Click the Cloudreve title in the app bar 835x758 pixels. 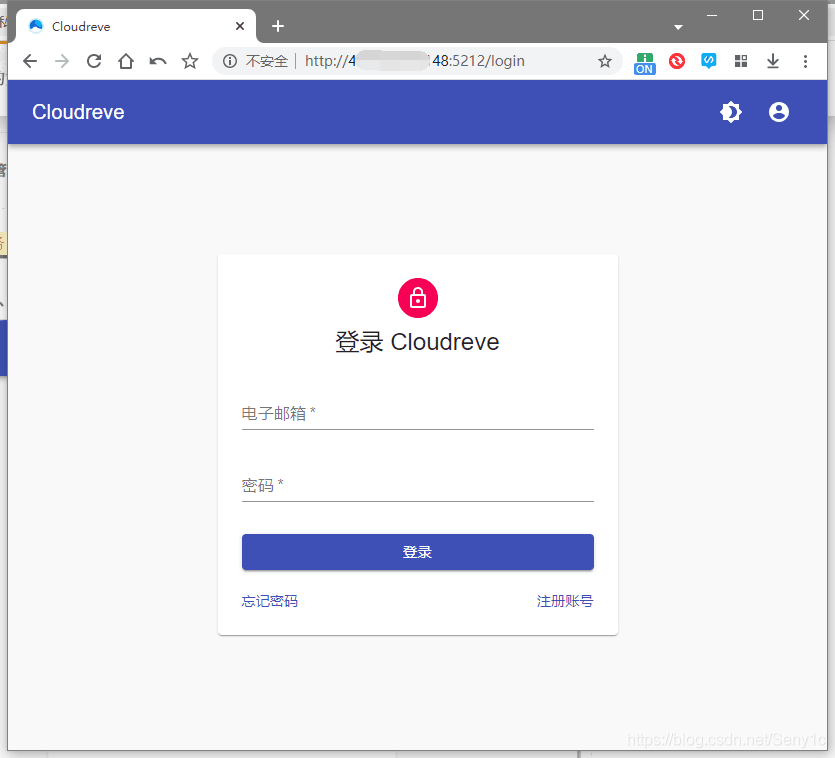click(78, 112)
